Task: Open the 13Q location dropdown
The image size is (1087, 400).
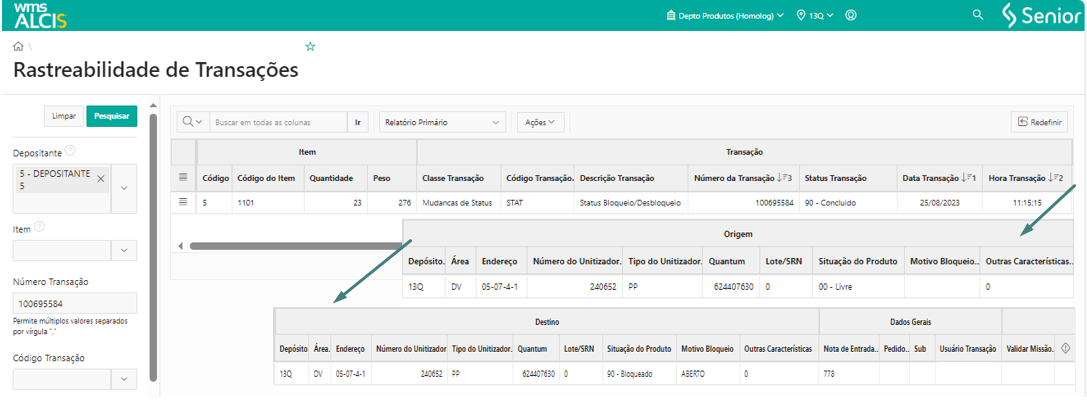Action: tap(816, 15)
